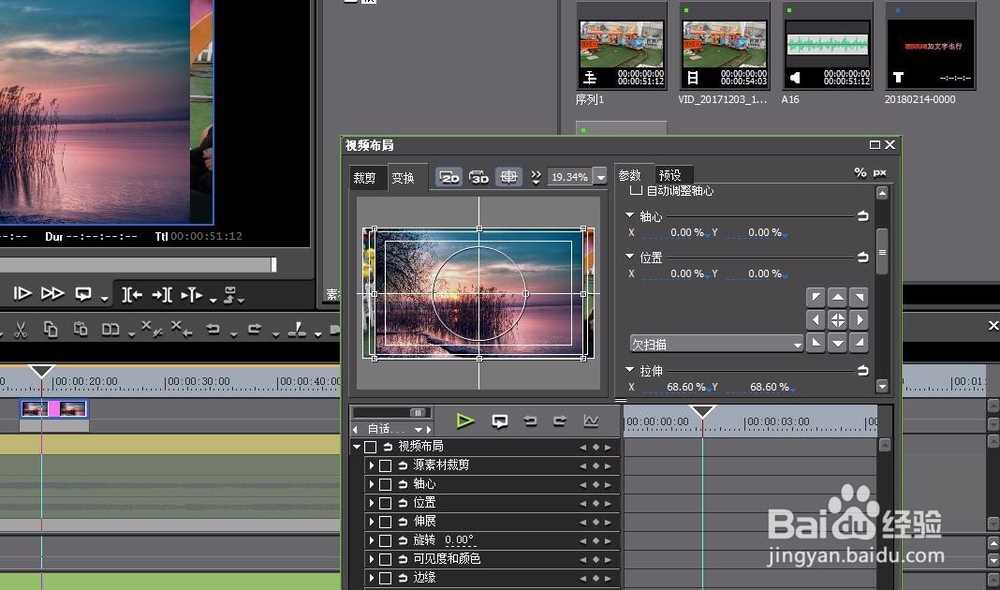Switch to 2D mode in video layout

click(x=449, y=177)
